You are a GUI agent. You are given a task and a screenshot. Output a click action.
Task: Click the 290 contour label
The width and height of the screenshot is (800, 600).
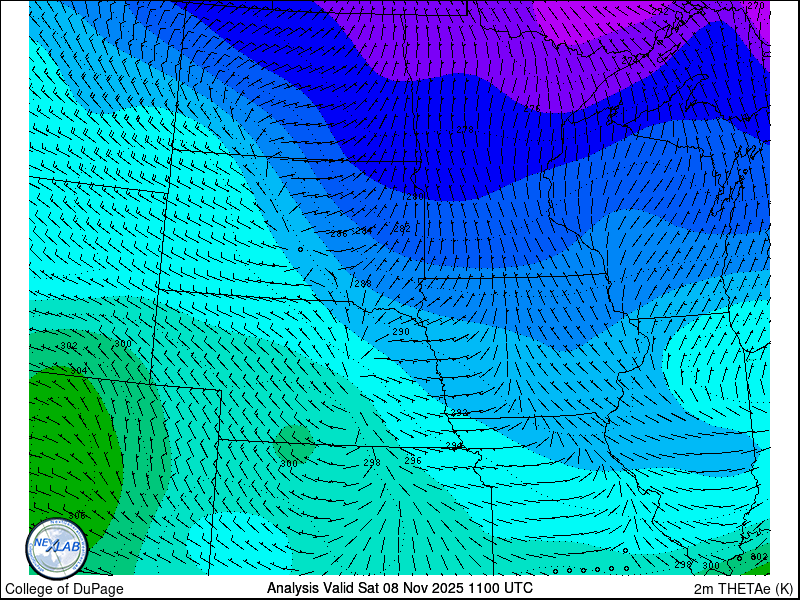[401, 332]
